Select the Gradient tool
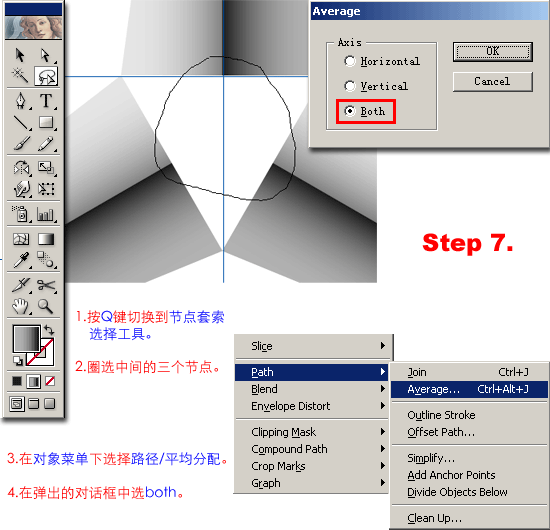Screen dimensions: 550x530 click(x=46, y=239)
